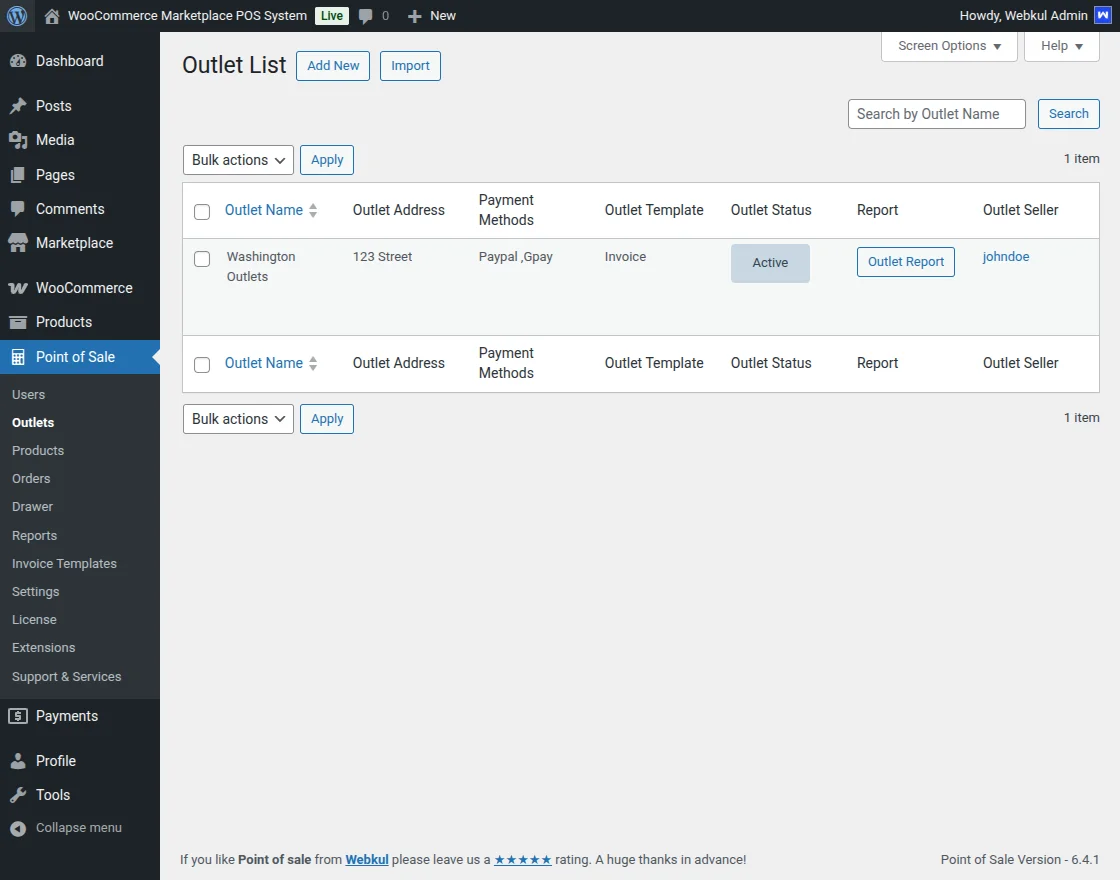
Task: Go to Point of Sale Products submenu
Action: point(38,451)
